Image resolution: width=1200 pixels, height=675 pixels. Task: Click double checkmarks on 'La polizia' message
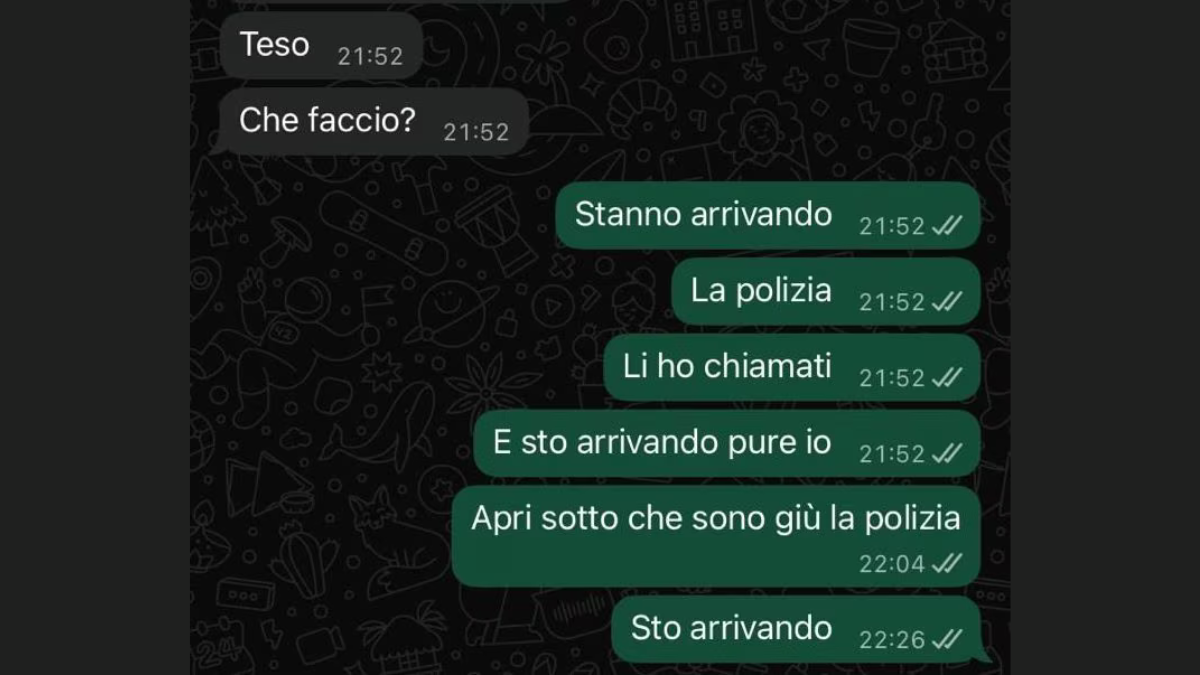point(947,302)
